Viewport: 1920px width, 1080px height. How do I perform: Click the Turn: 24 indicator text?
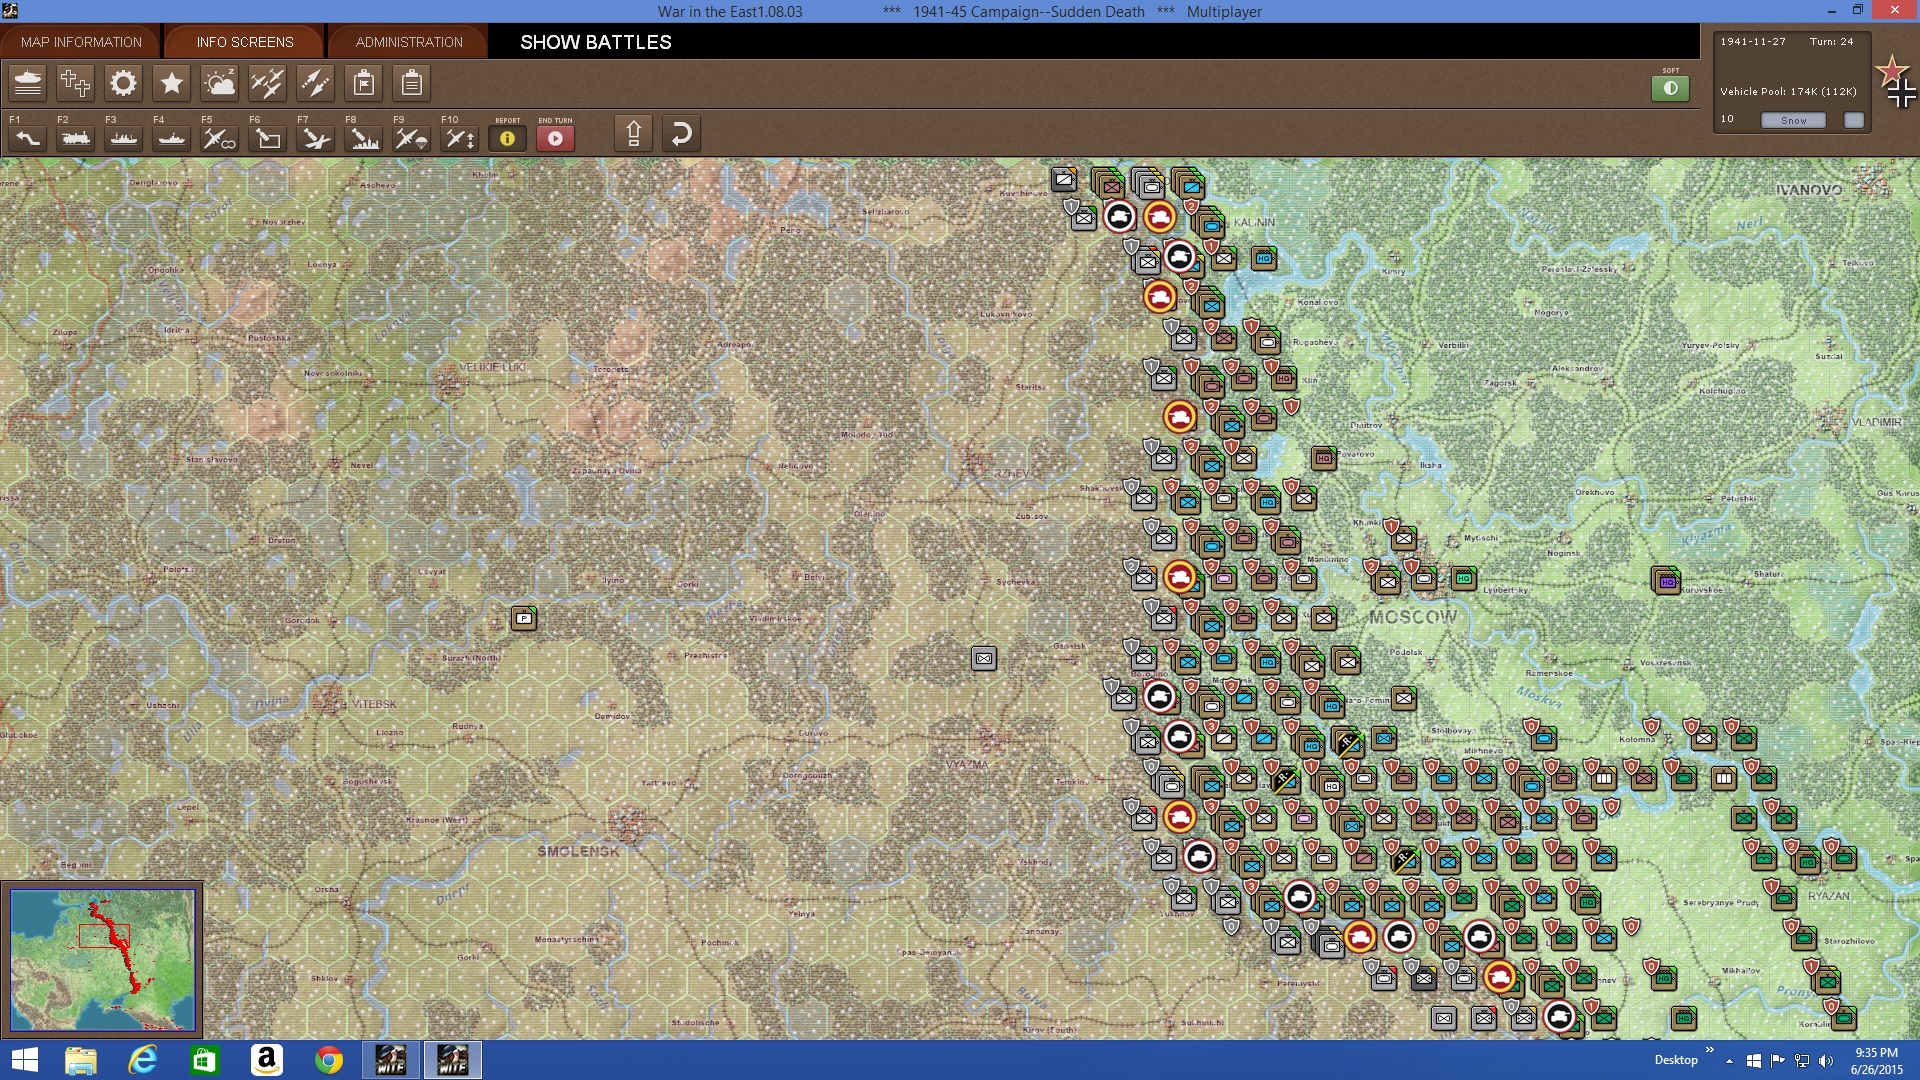(x=1831, y=42)
